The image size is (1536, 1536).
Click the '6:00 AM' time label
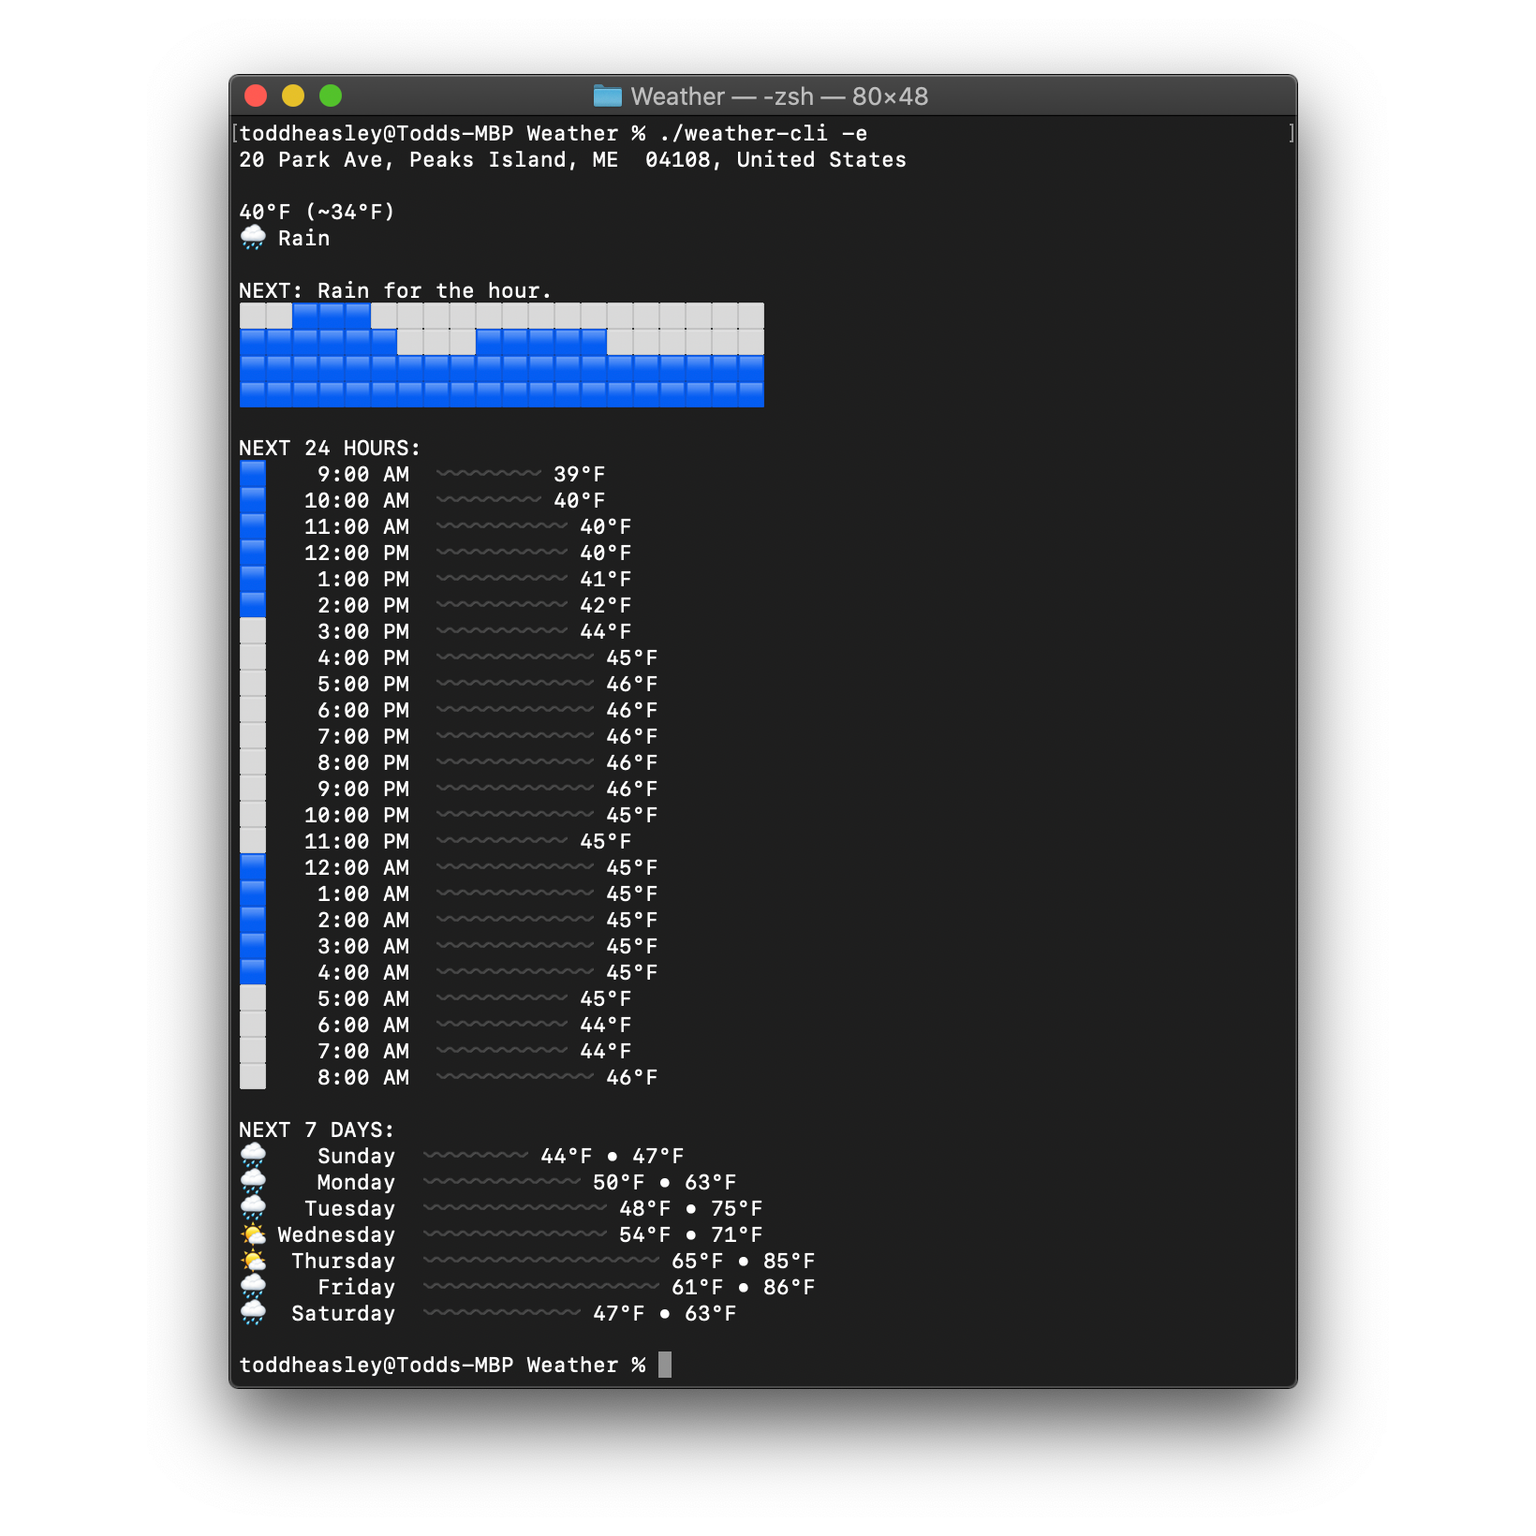(x=363, y=1024)
